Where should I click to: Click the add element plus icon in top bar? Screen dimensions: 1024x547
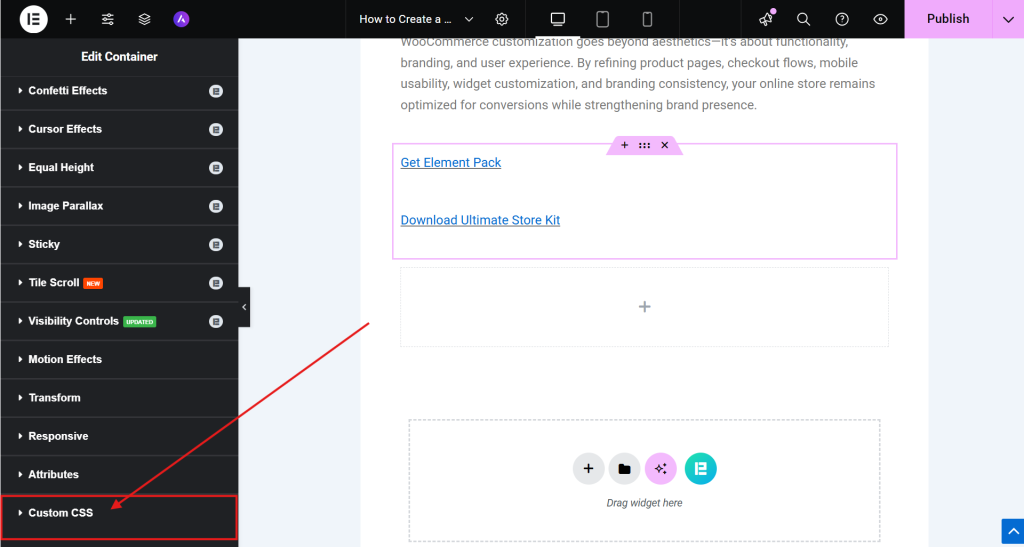(71, 19)
